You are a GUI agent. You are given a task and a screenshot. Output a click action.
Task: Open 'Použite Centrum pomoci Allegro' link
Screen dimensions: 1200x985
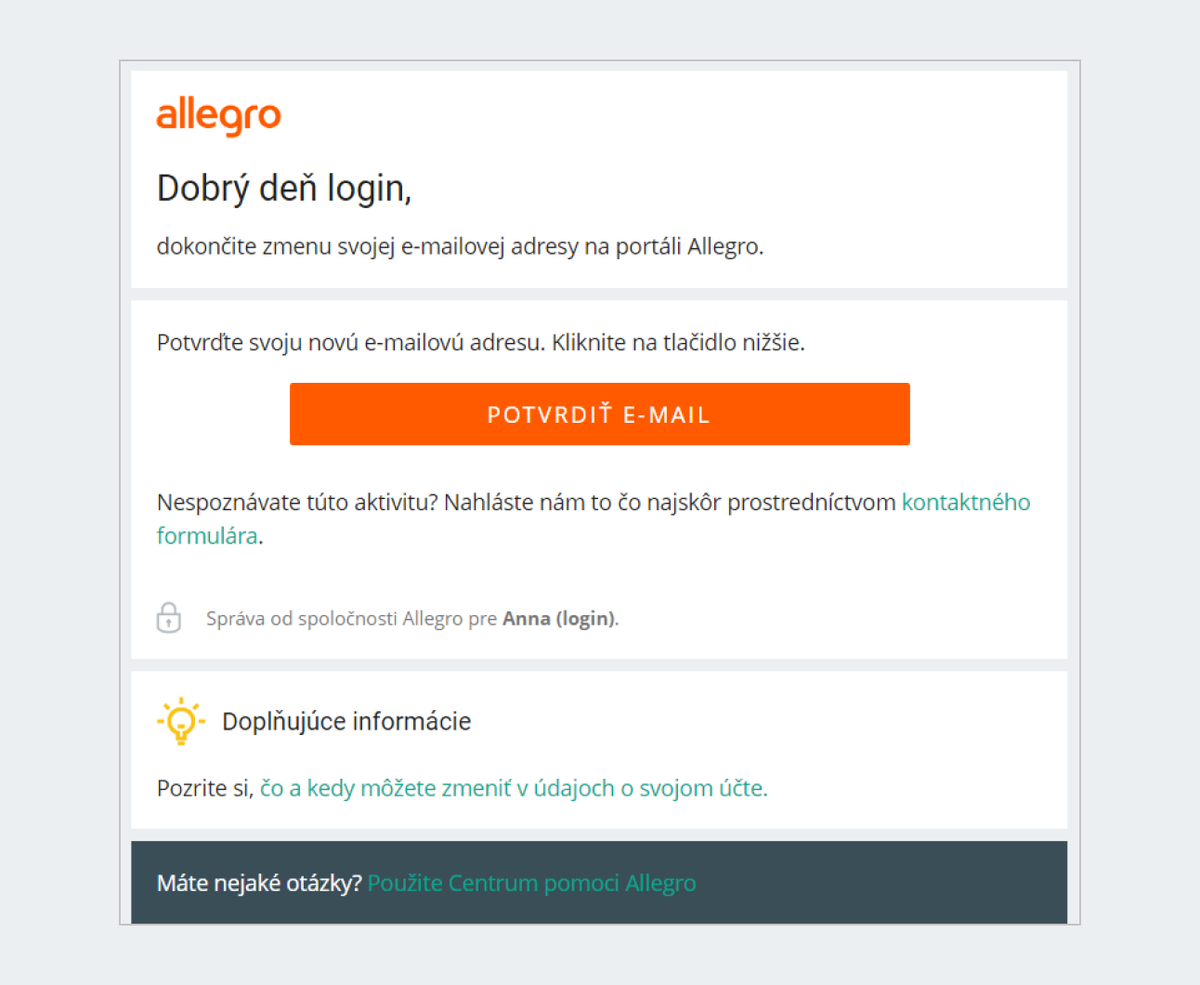[532, 883]
